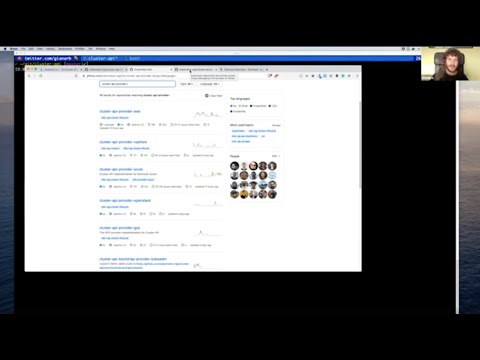Expand the Language filter dropdown

pos(209,84)
